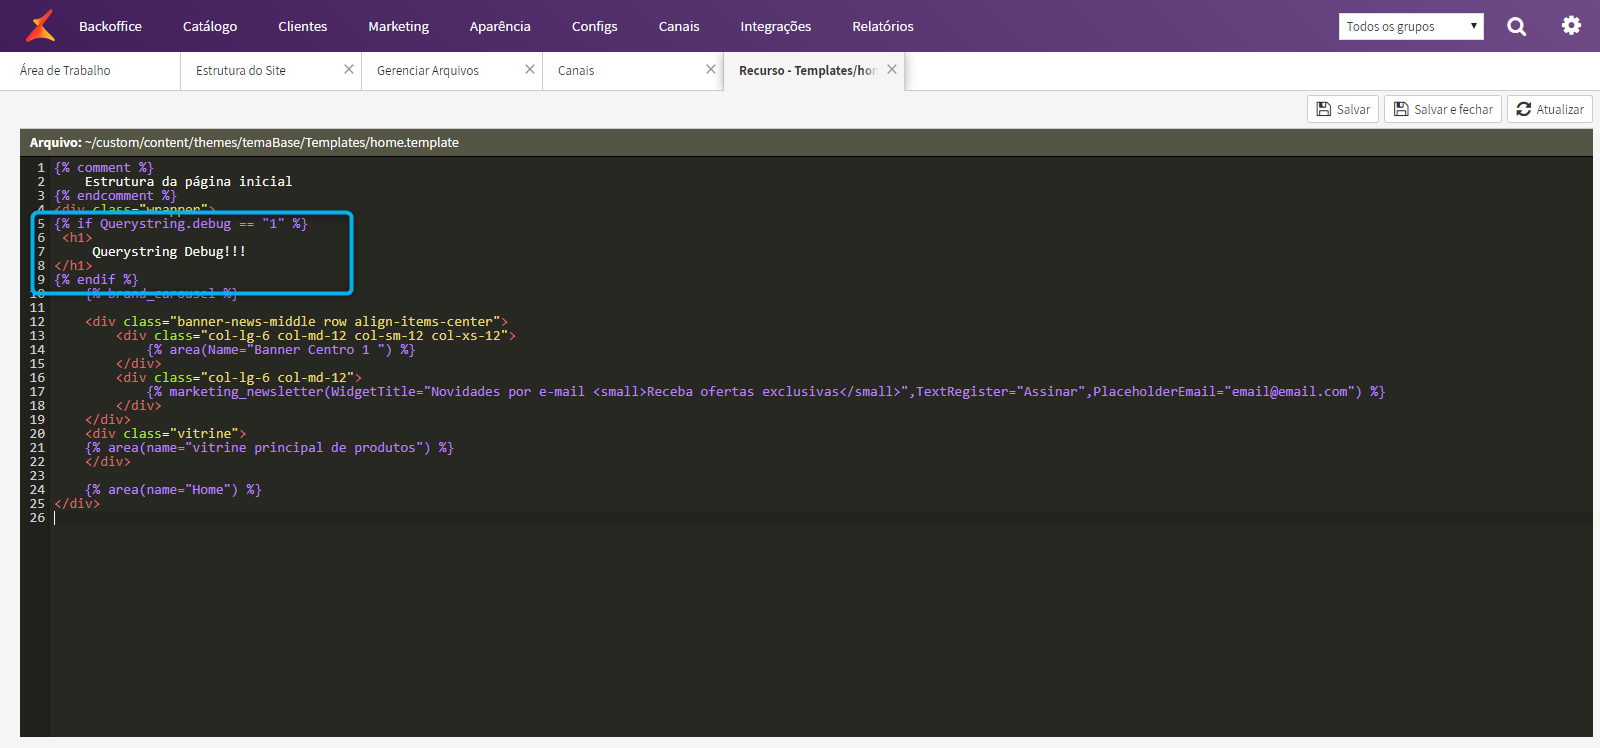Viewport: 1600px width, 748px height.
Task: Click the orange X logo icon
Action: tap(40, 26)
